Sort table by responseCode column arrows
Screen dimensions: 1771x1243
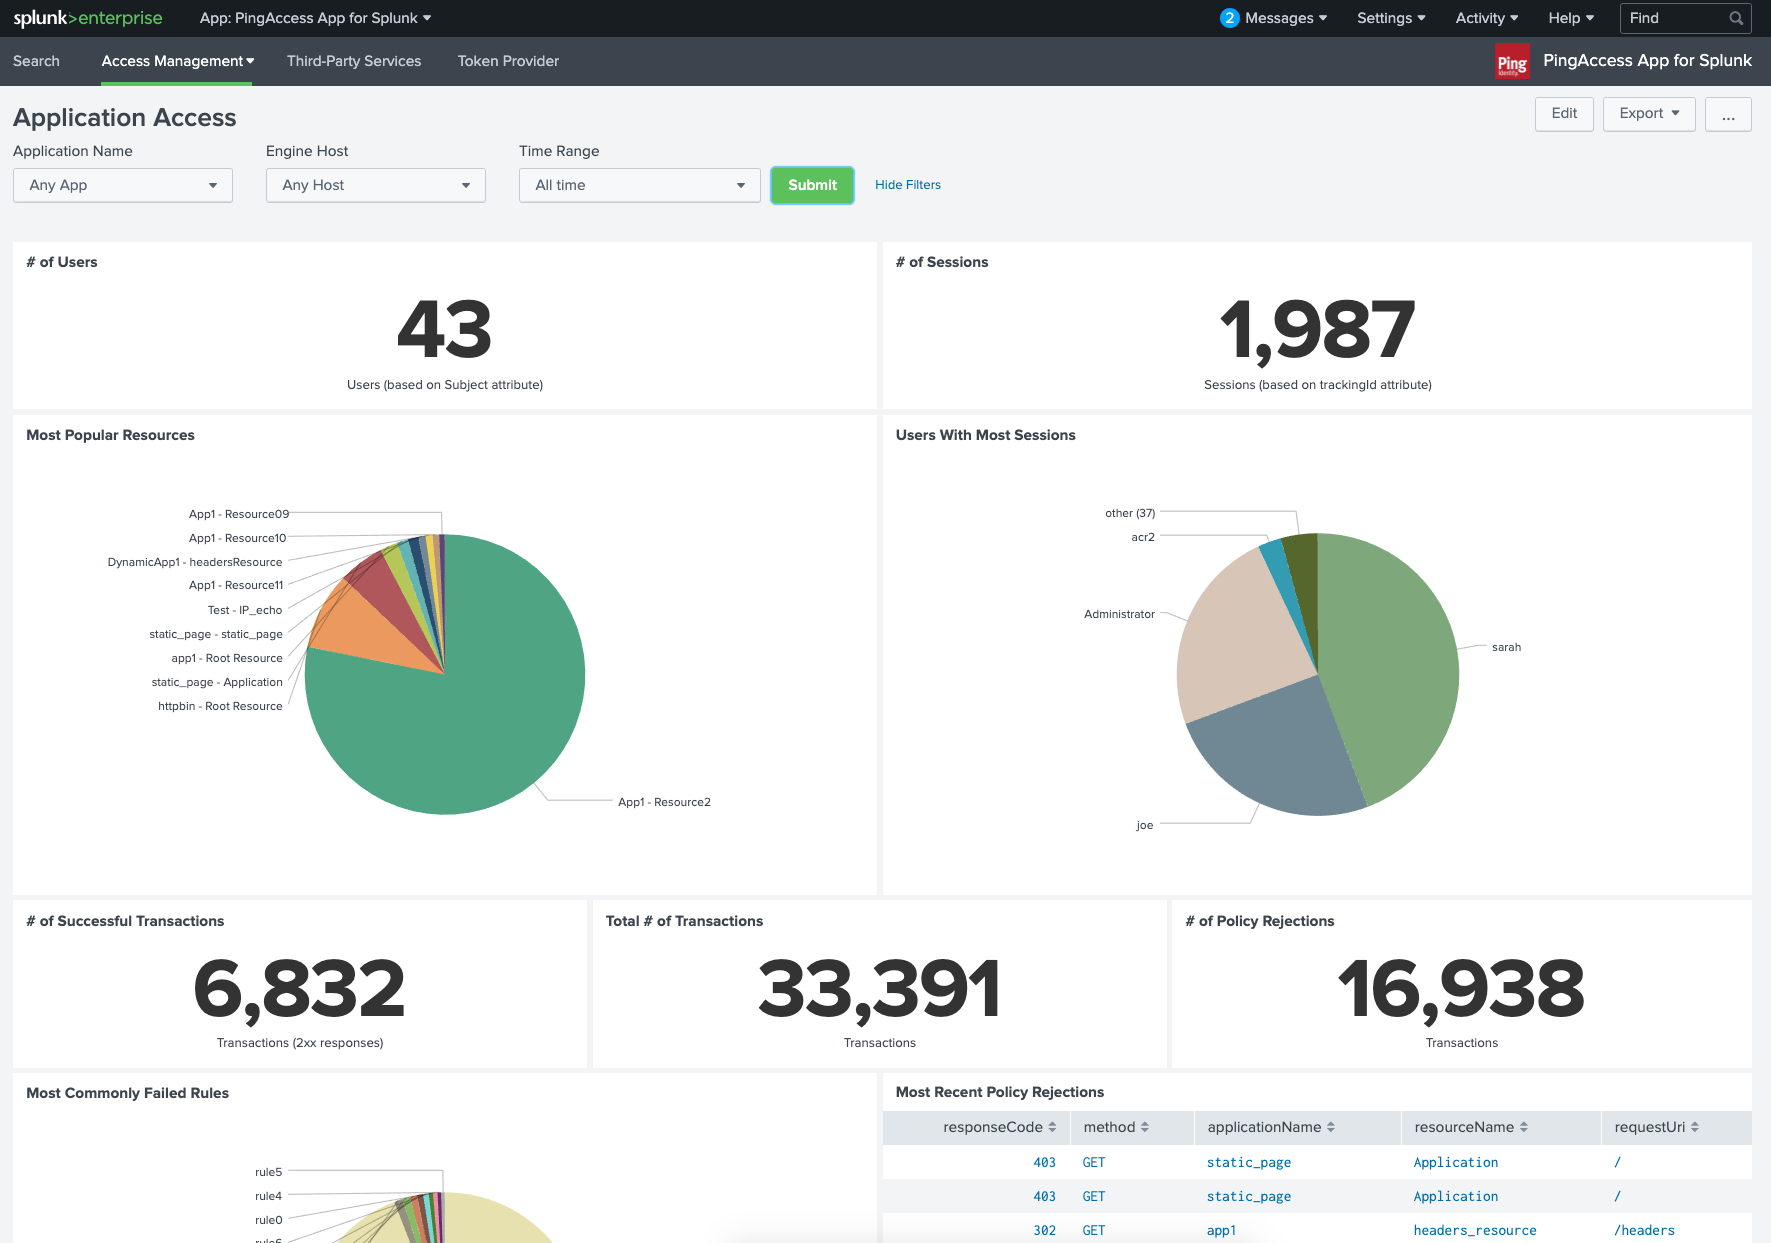1052,1127
